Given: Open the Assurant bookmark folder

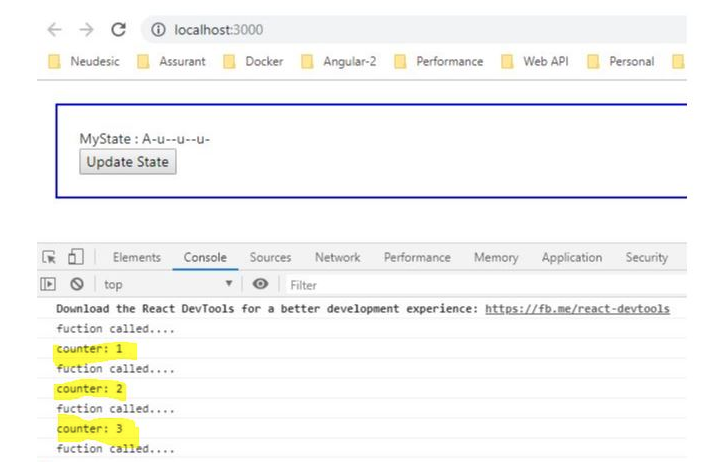Looking at the screenshot, I should [171, 62].
